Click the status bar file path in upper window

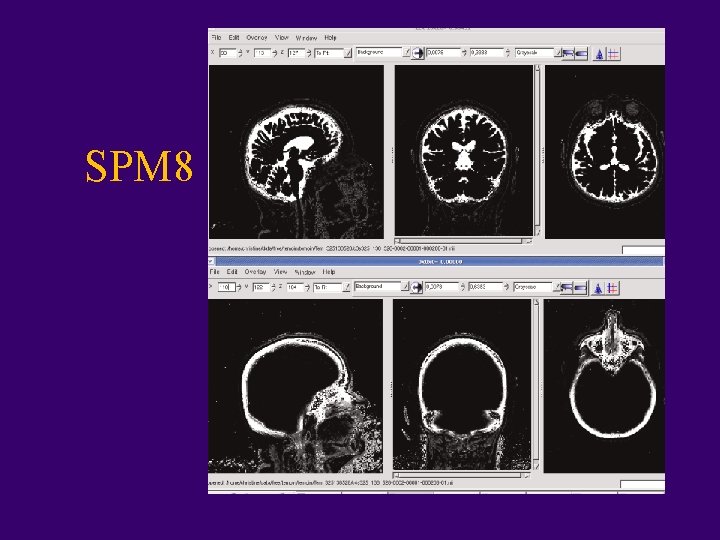point(332,249)
